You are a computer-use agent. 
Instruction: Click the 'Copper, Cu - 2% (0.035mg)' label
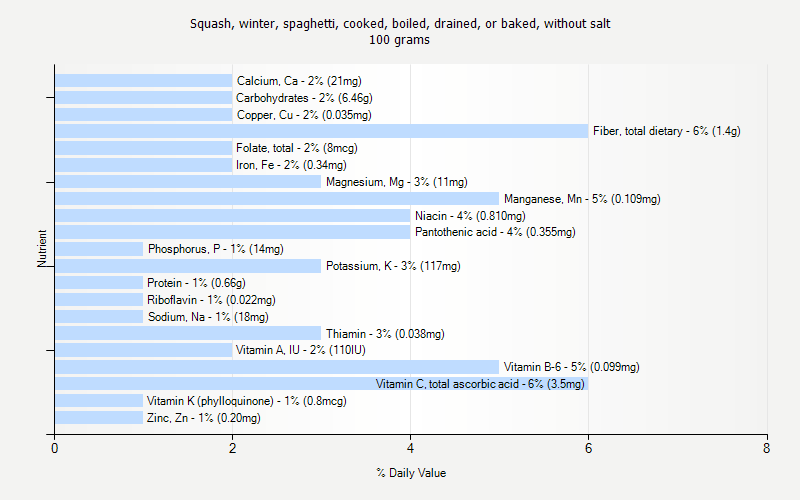304,115
